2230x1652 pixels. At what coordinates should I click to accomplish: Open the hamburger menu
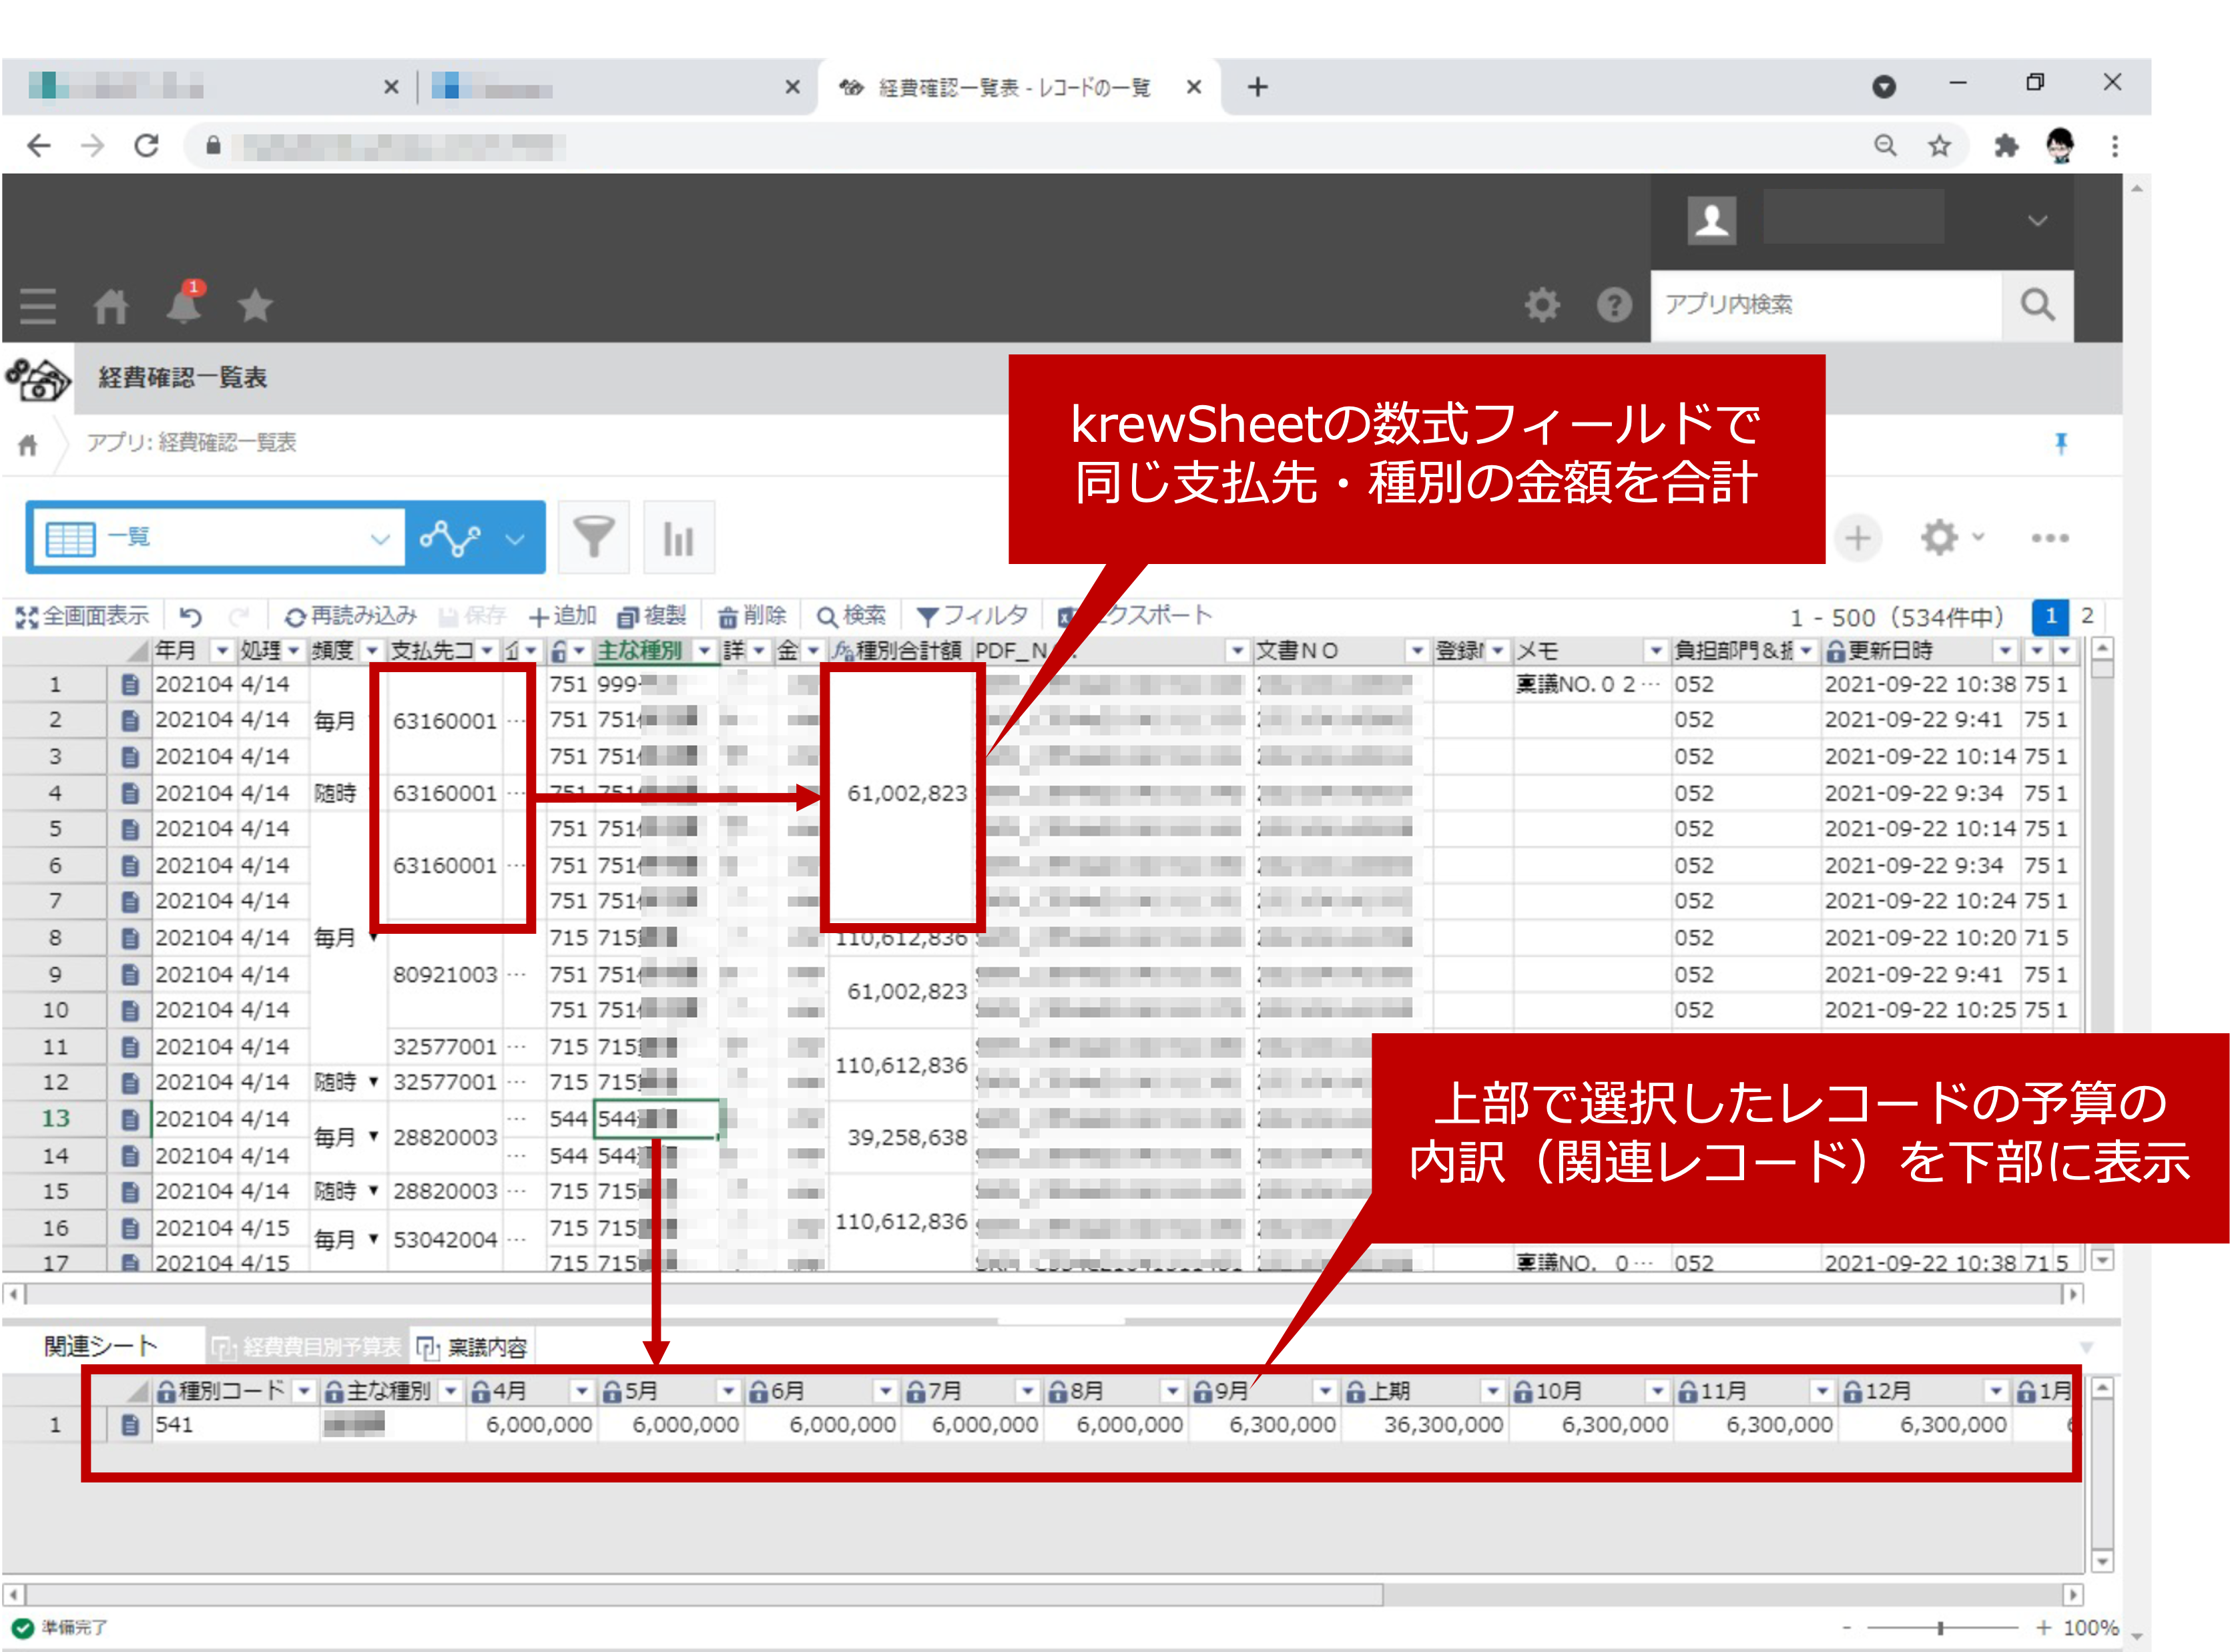pos(38,305)
